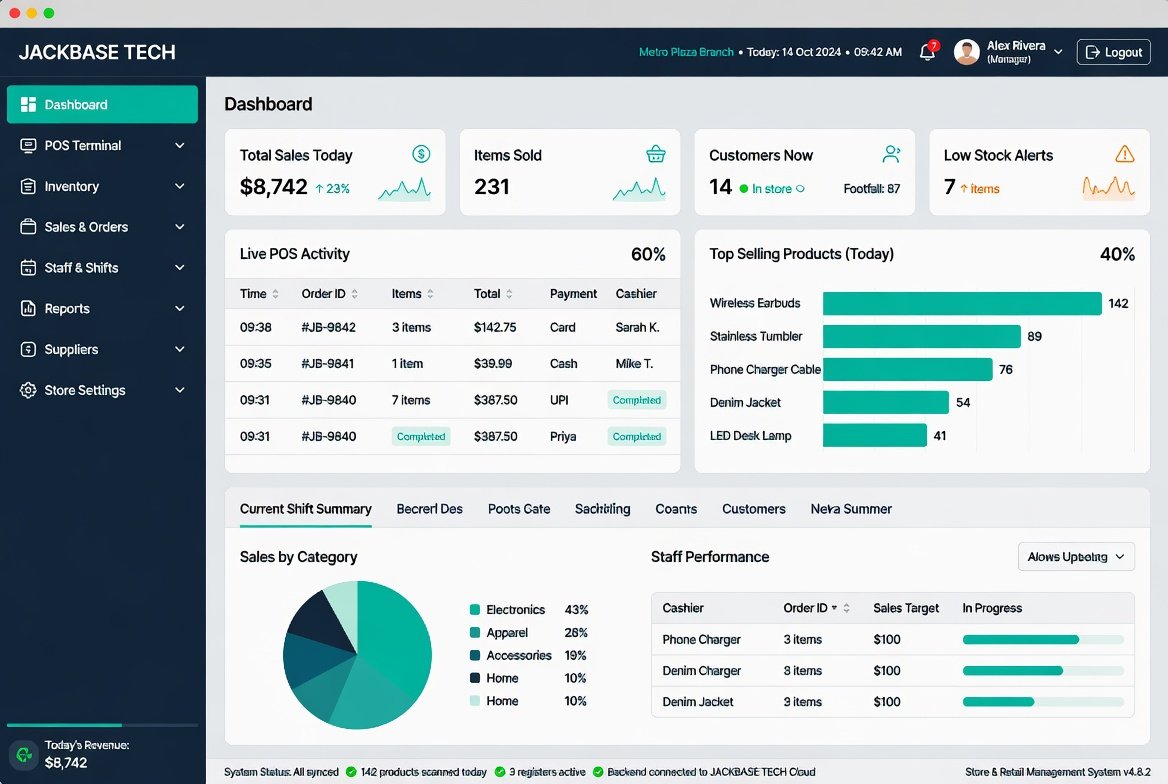
Task: Open the notifications bell icon
Action: coord(927,52)
